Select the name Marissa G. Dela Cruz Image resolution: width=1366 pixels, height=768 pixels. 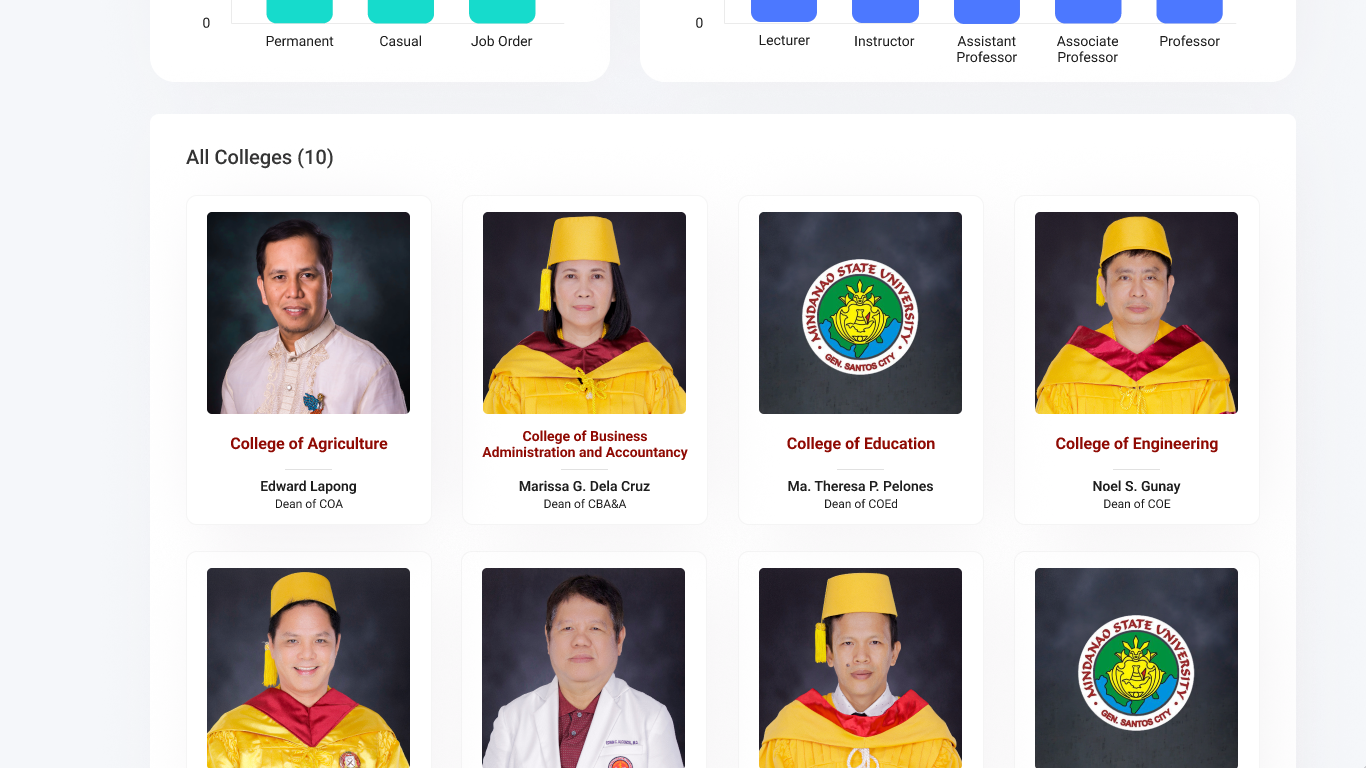585,486
